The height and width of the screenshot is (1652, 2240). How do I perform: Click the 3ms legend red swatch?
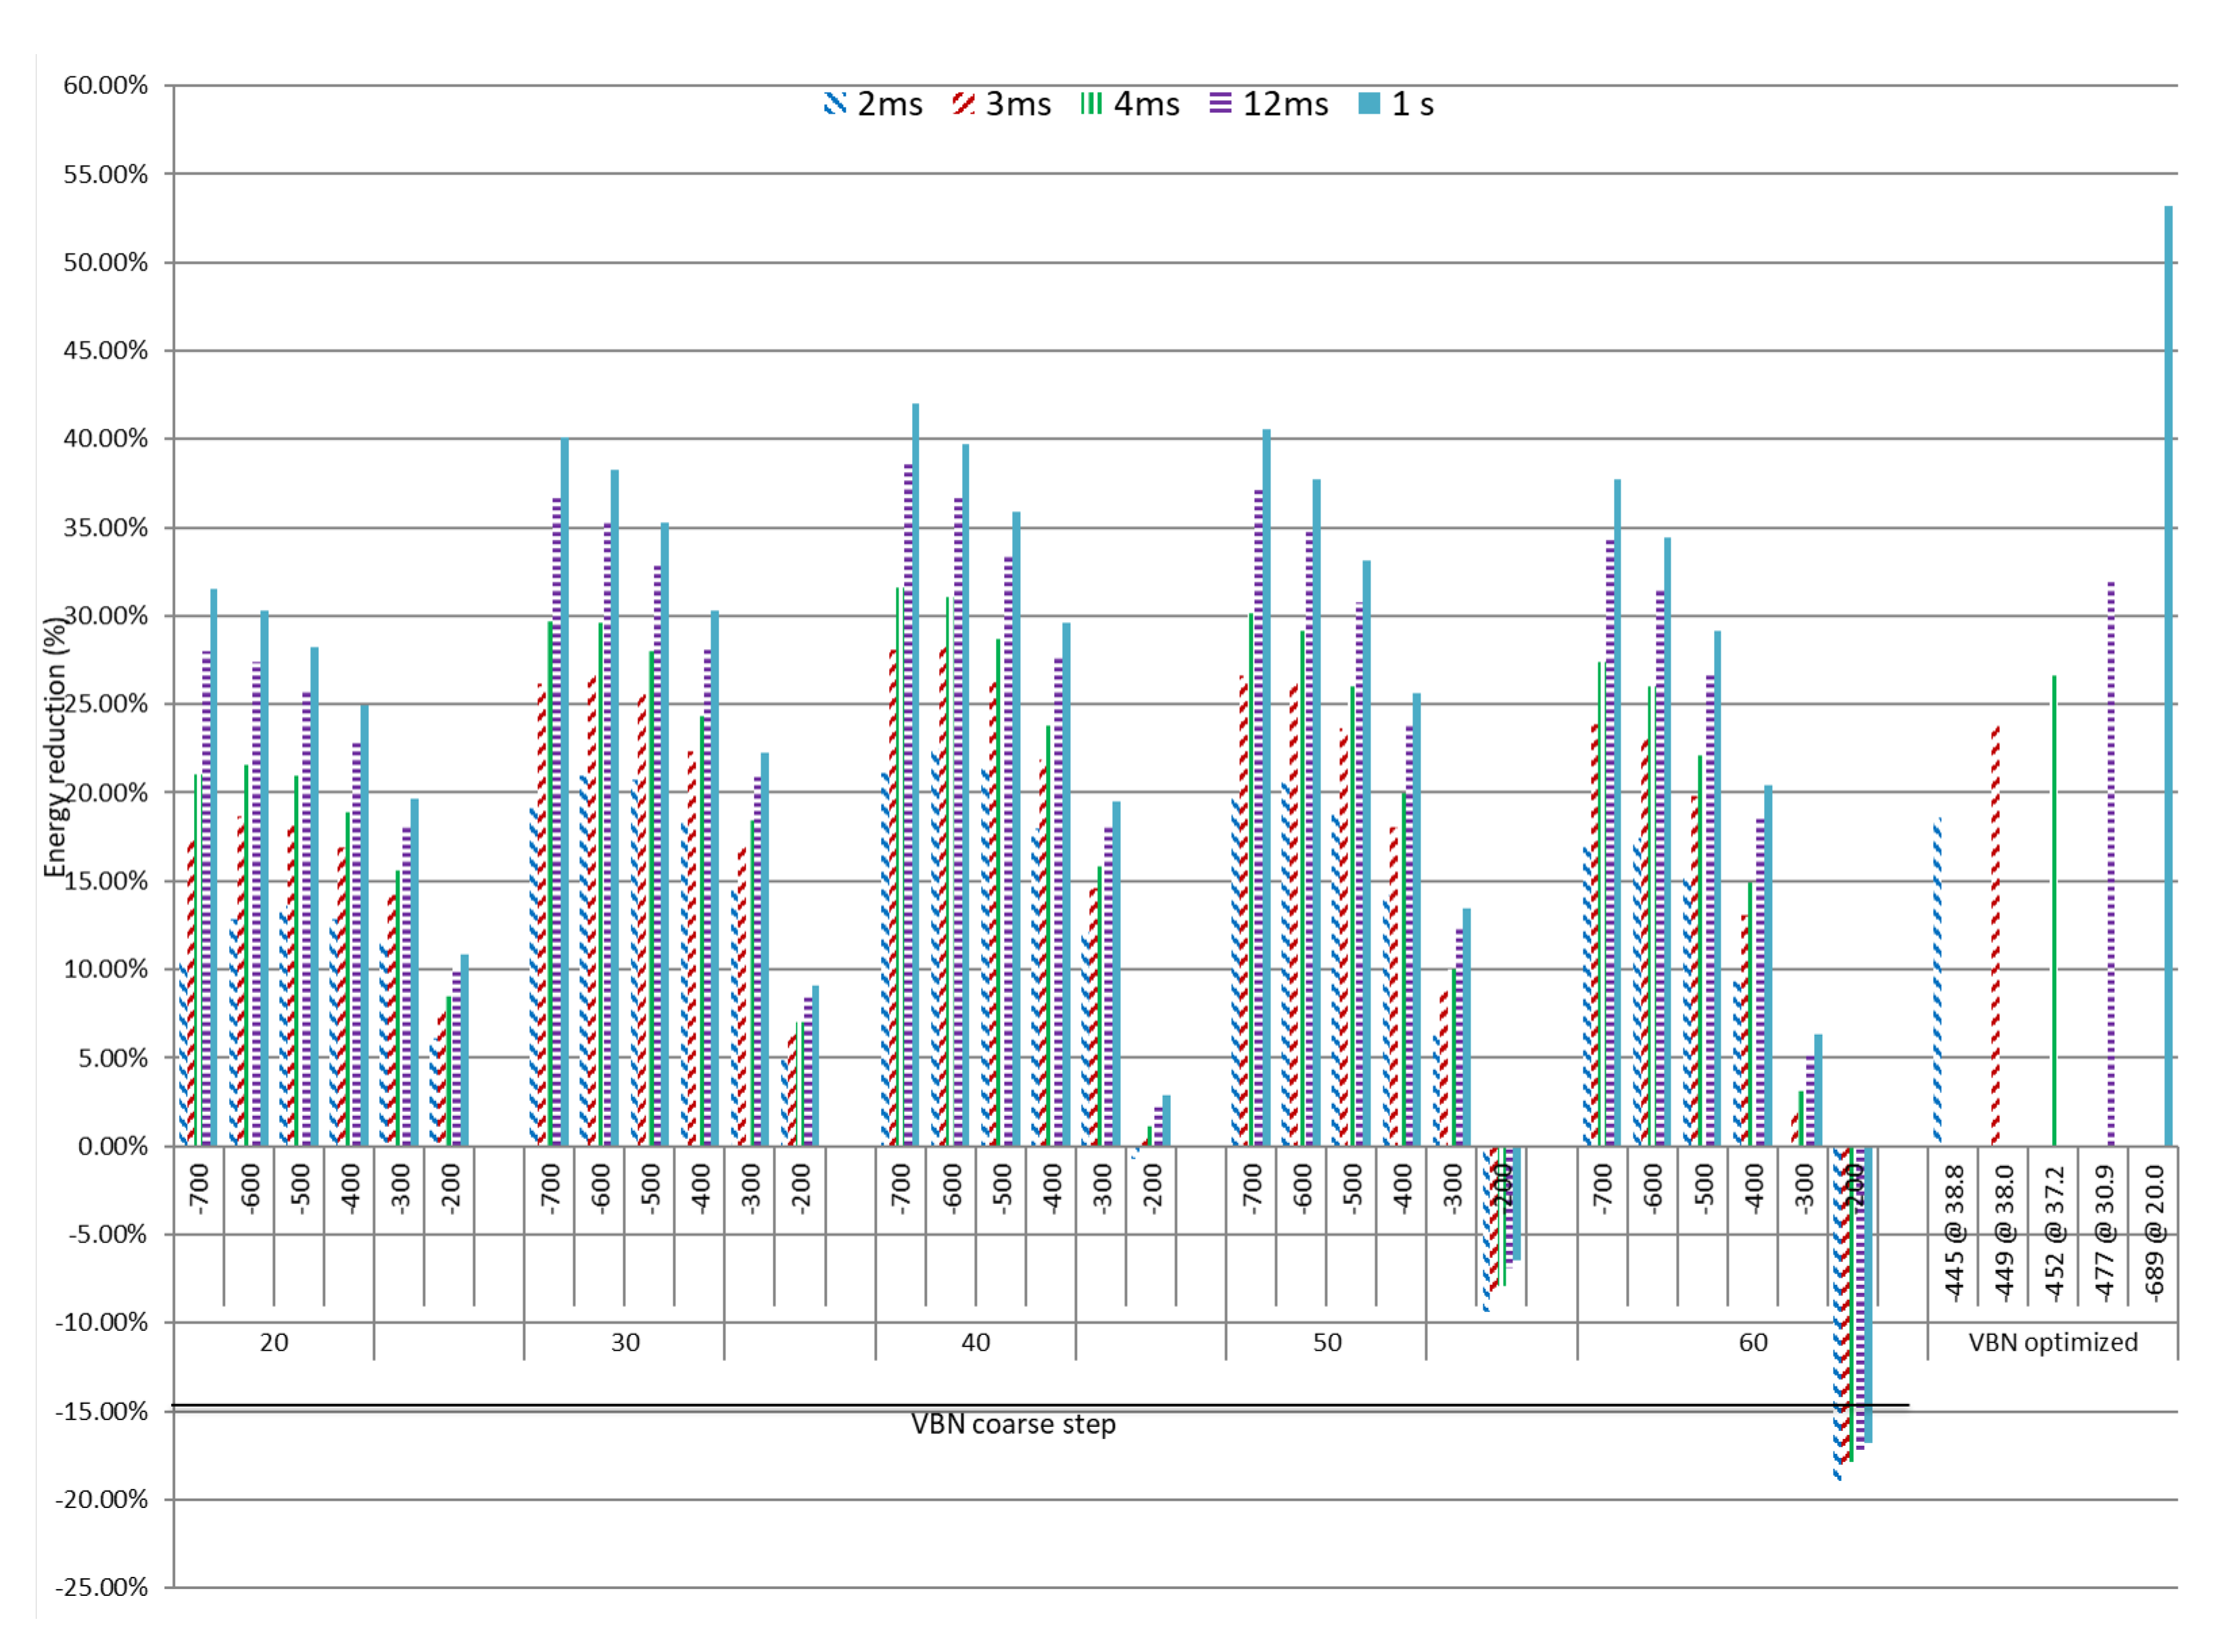pyautogui.click(x=963, y=103)
